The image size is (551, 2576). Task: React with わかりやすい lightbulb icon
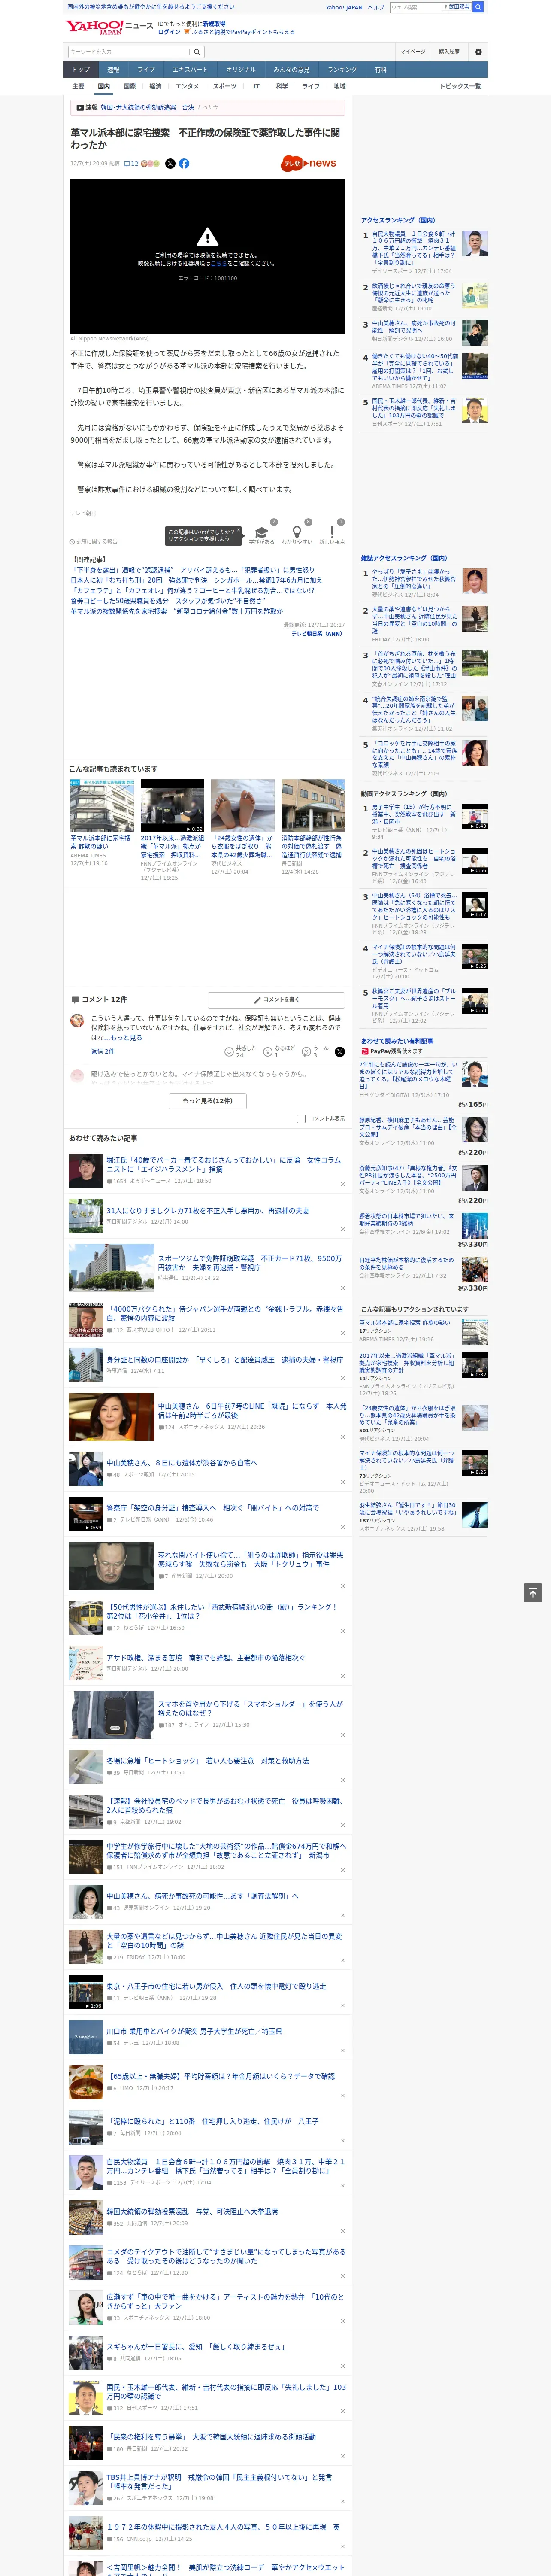(297, 532)
